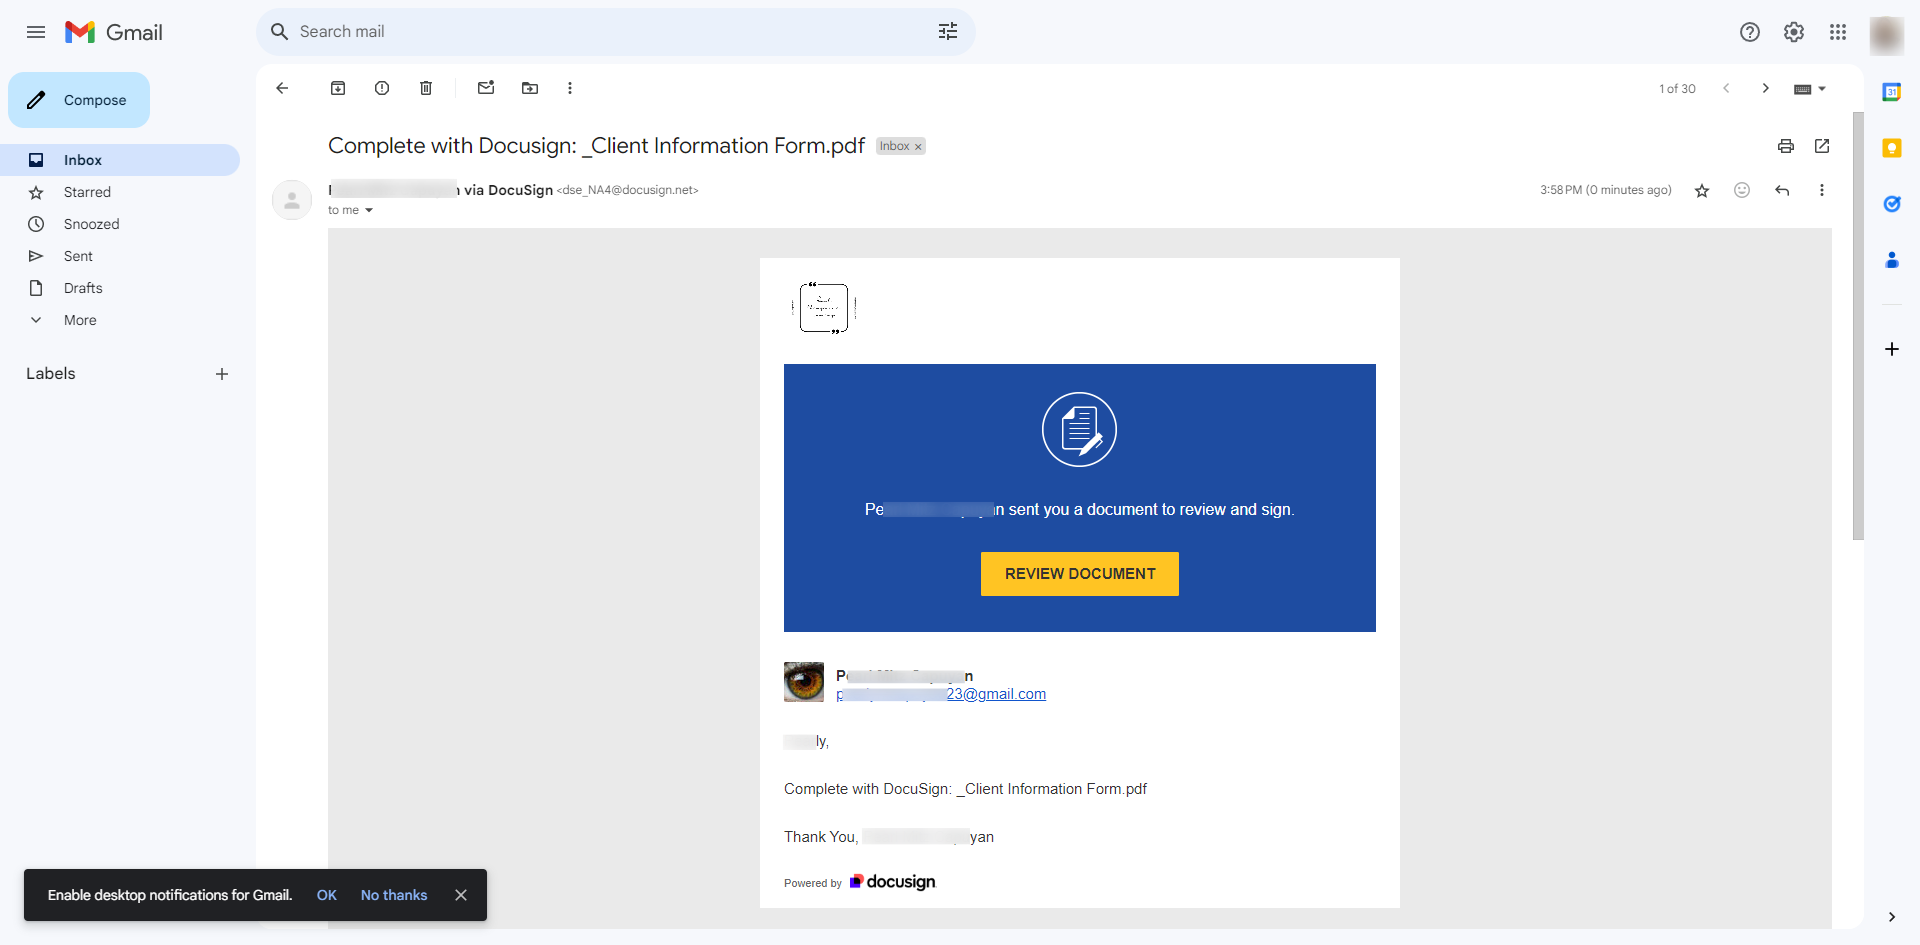Viewport: 1920px width, 945px height.
Task: Click the '1 of 30' counter
Action: 1677,89
